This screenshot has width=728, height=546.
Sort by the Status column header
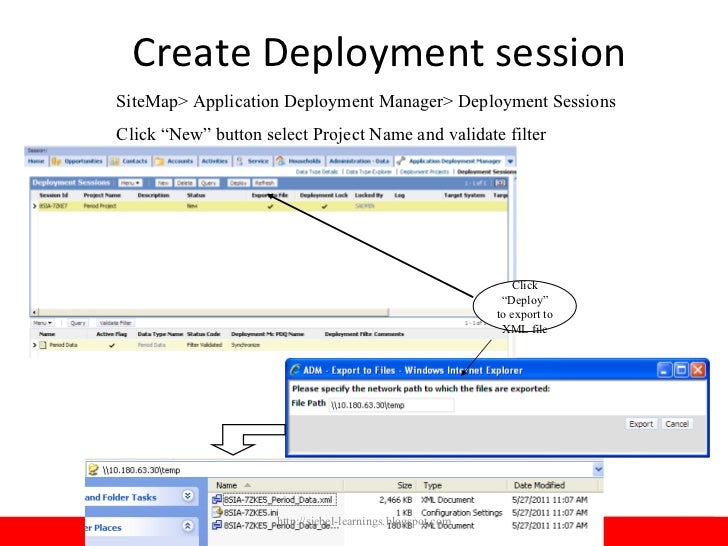[196, 195]
